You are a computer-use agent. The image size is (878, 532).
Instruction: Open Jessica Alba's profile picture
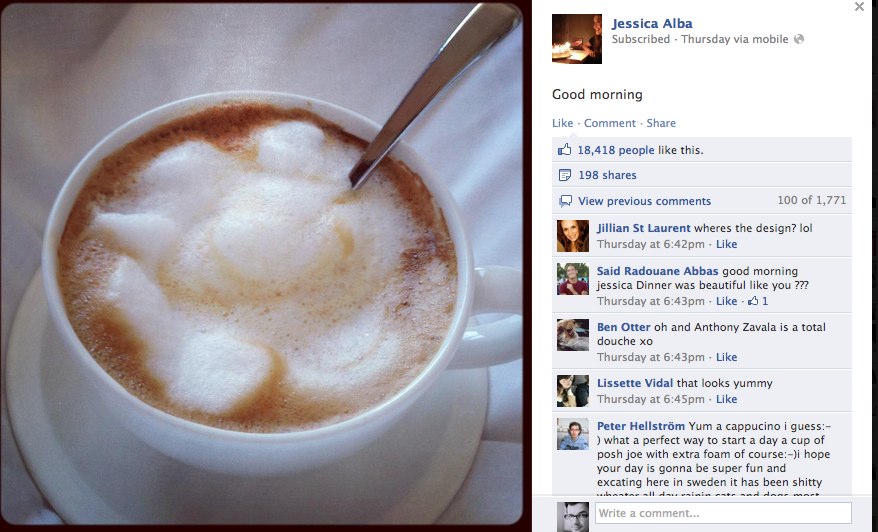coord(577,39)
